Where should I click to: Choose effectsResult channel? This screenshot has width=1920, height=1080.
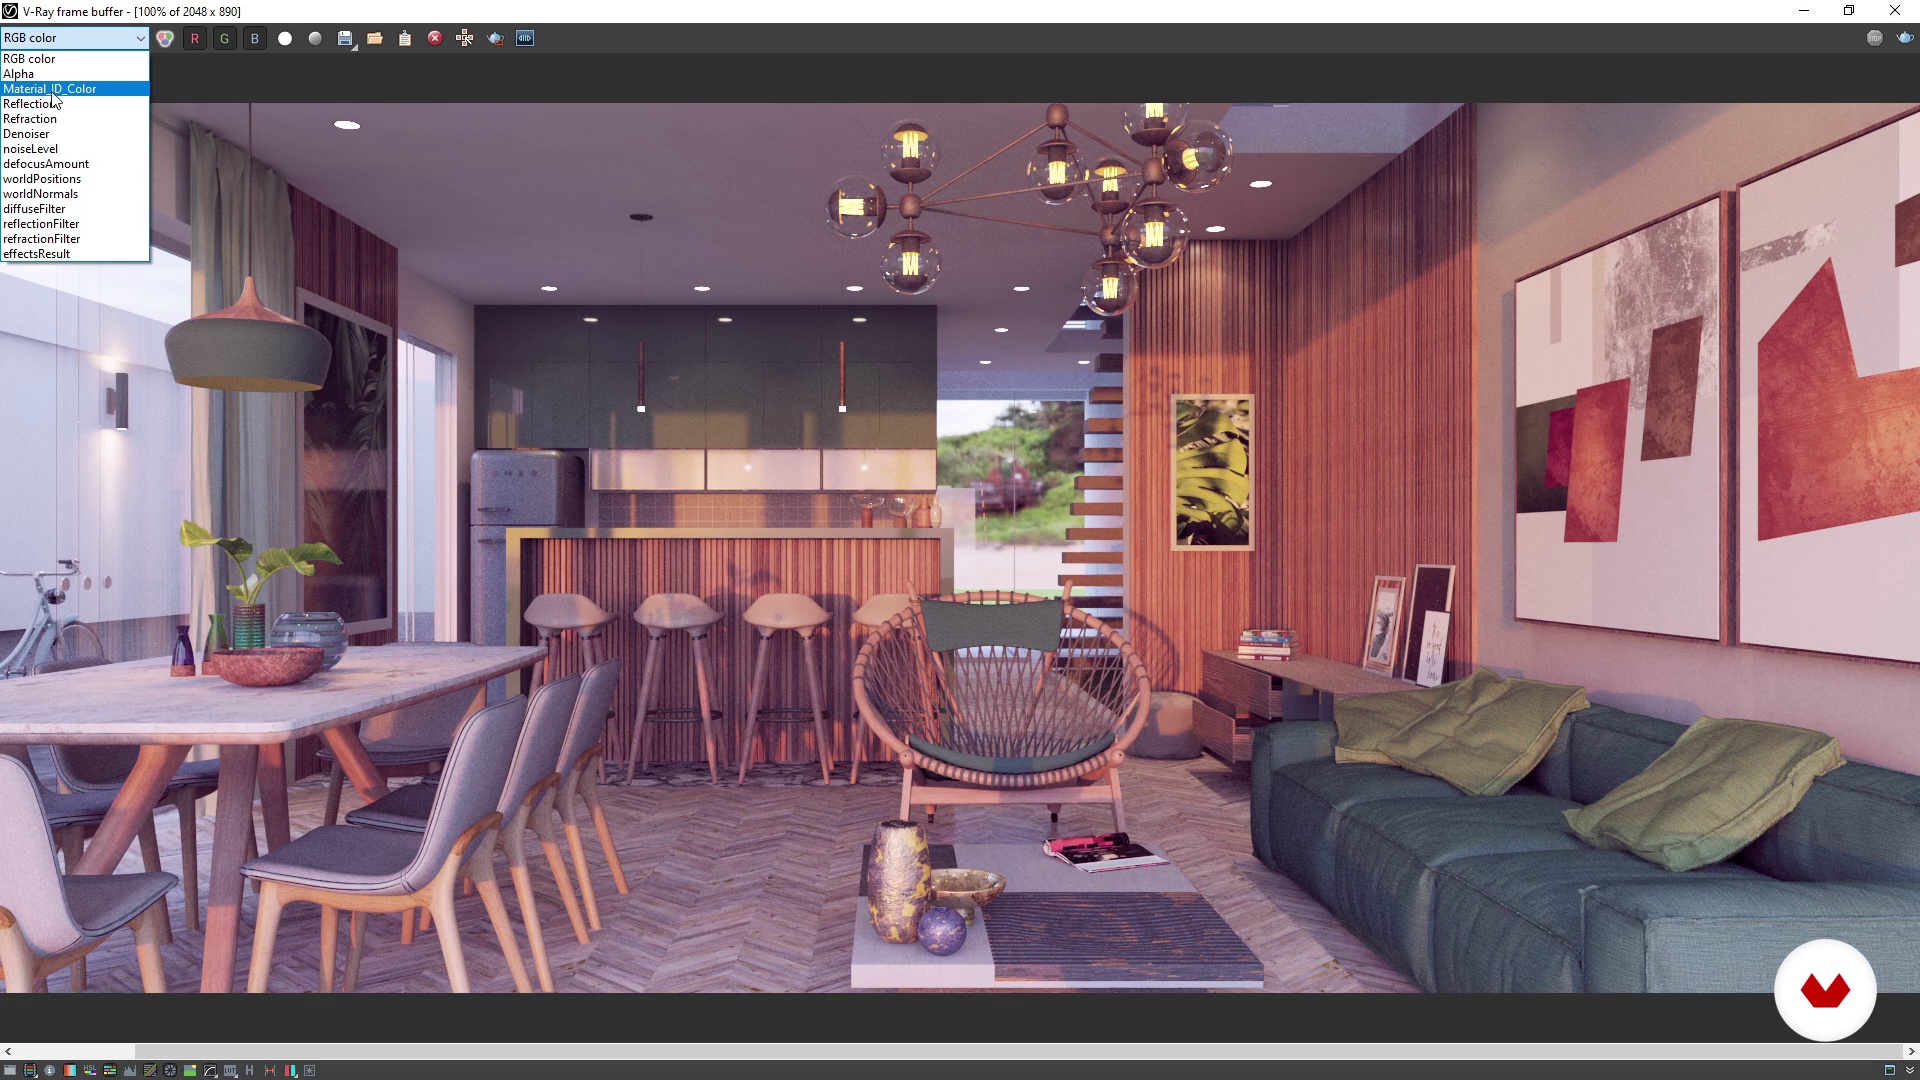[75, 254]
